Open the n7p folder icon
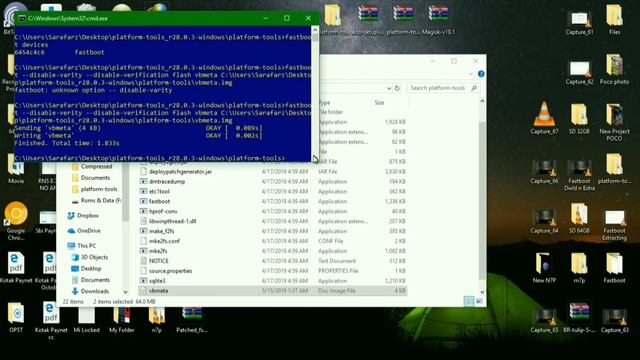Screen dimensions: 640x360 [157, 320]
